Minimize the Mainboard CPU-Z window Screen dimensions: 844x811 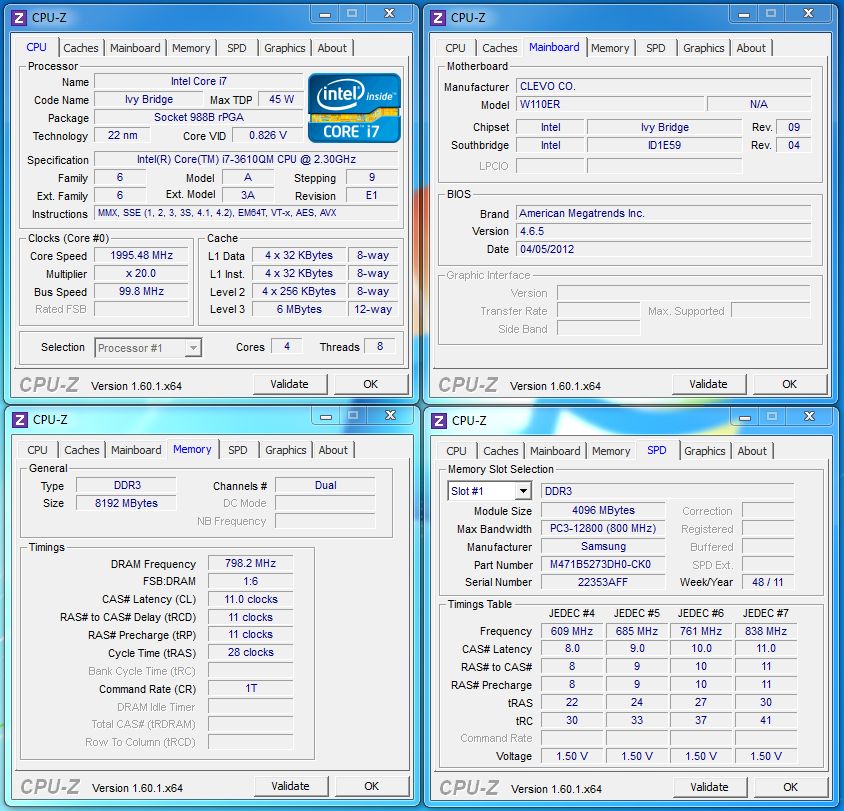coord(744,15)
